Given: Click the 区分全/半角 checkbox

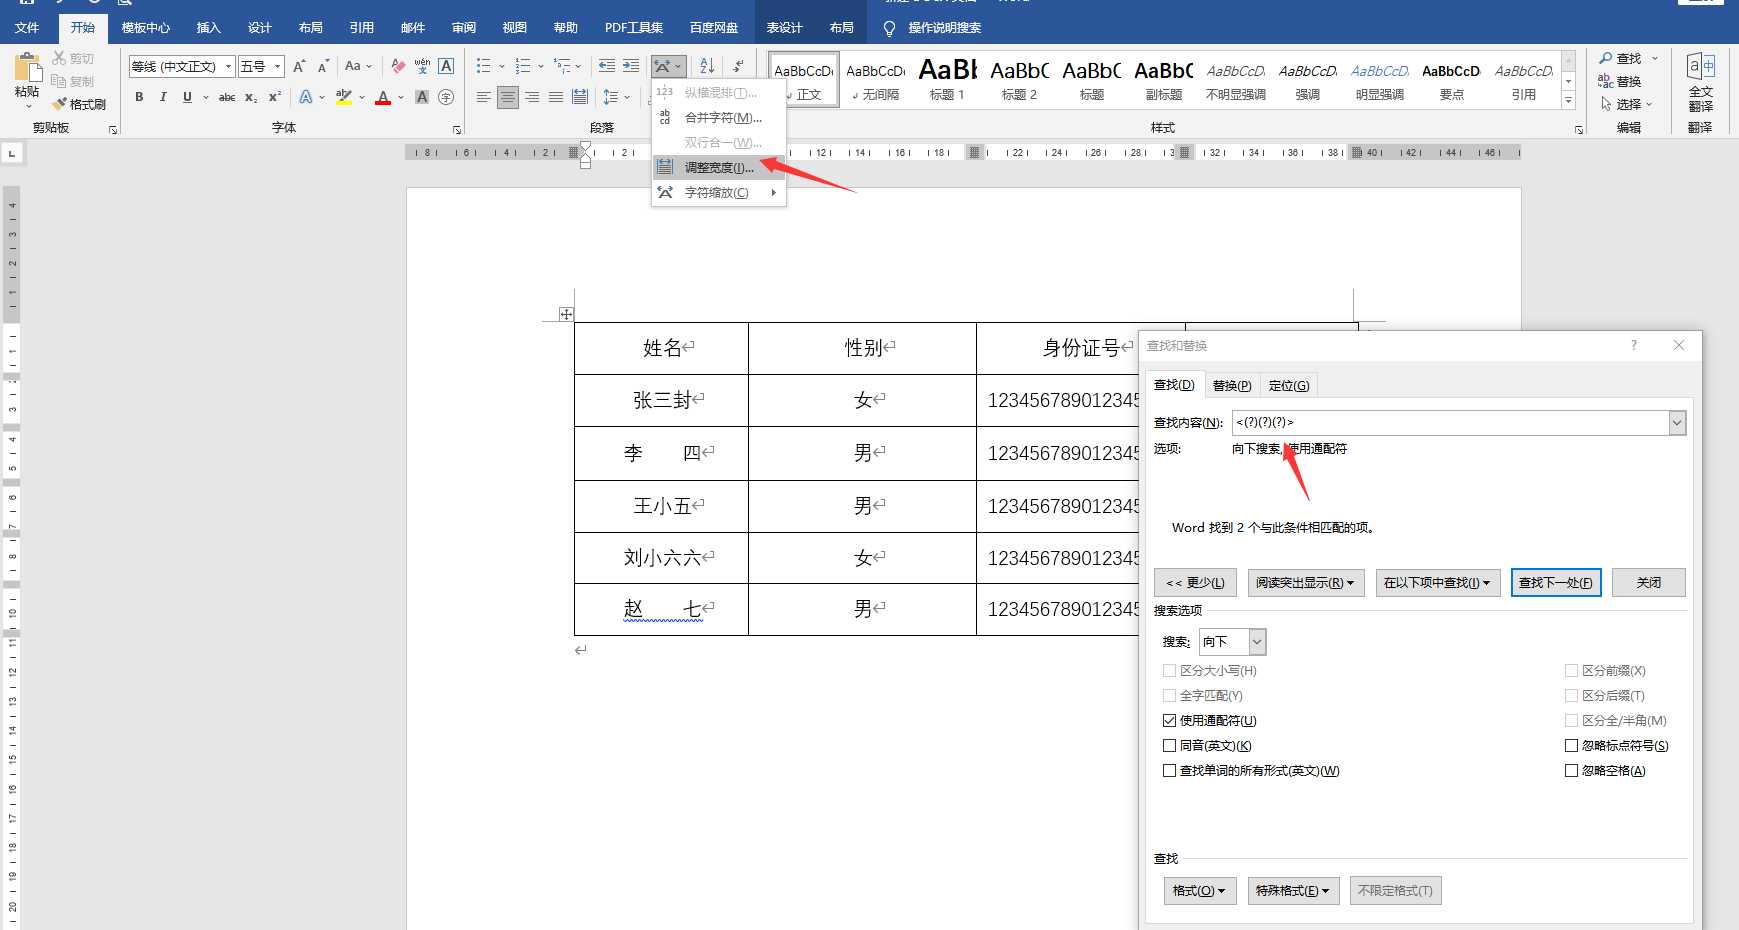Looking at the screenshot, I should click(x=1571, y=720).
